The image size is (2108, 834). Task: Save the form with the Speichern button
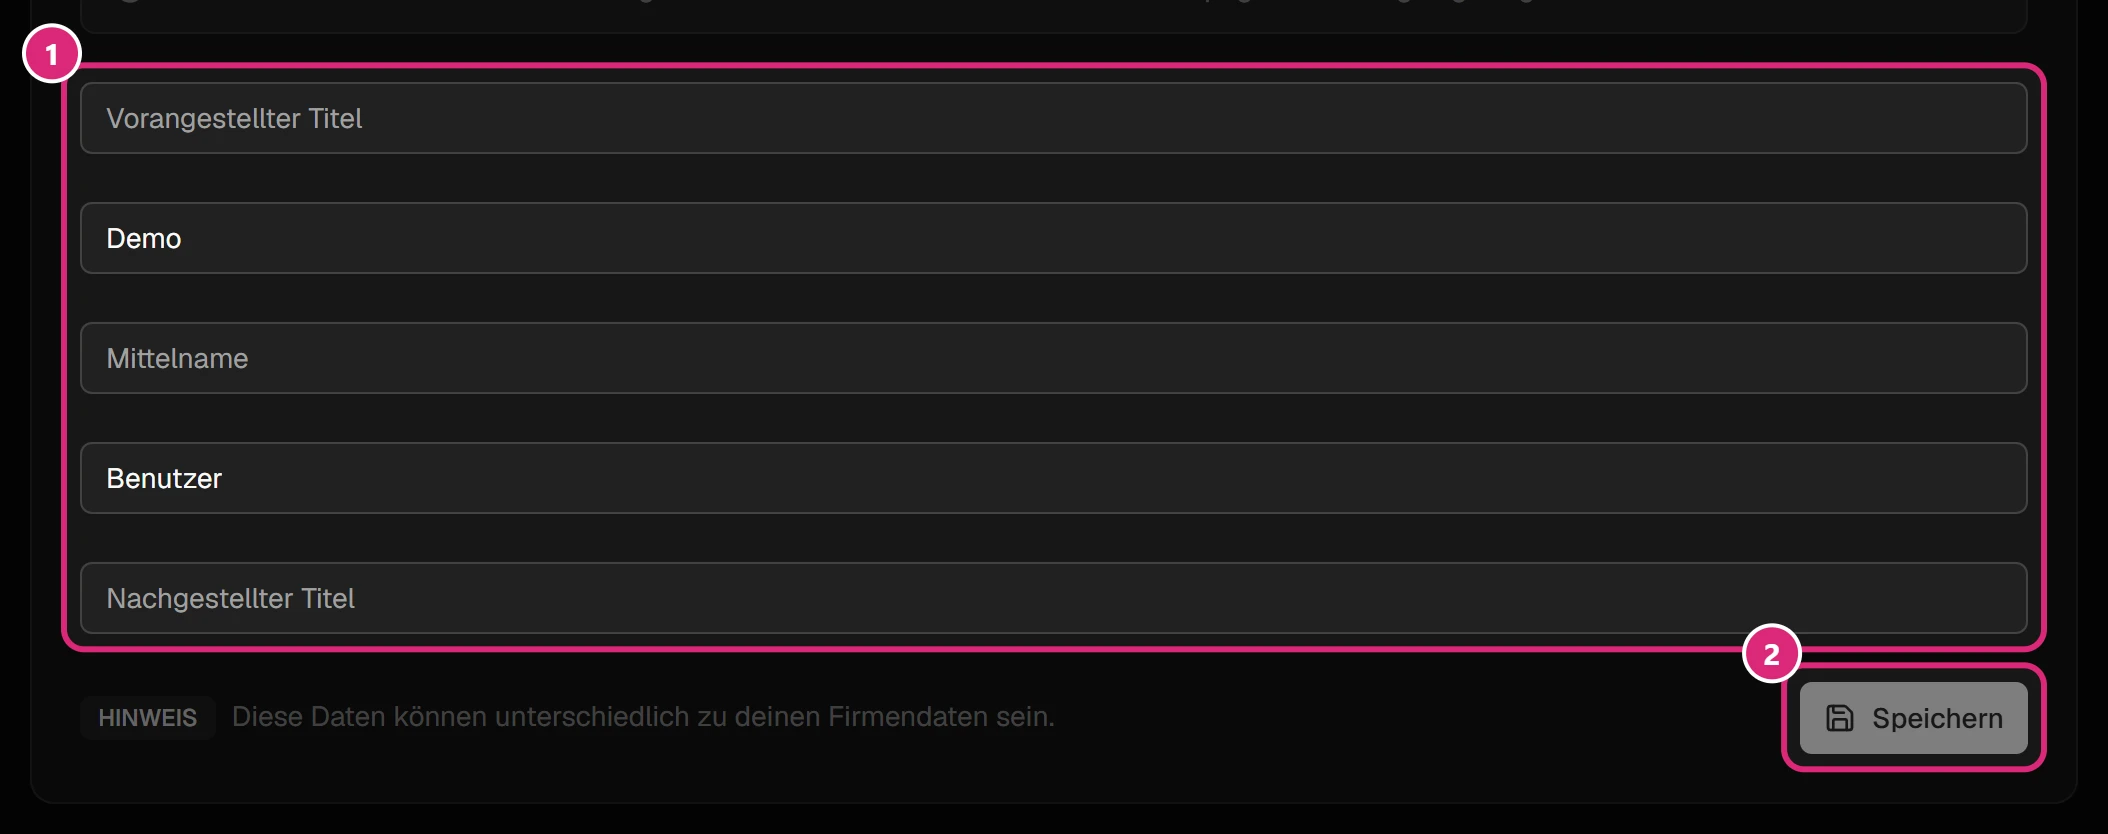pos(1914,718)
